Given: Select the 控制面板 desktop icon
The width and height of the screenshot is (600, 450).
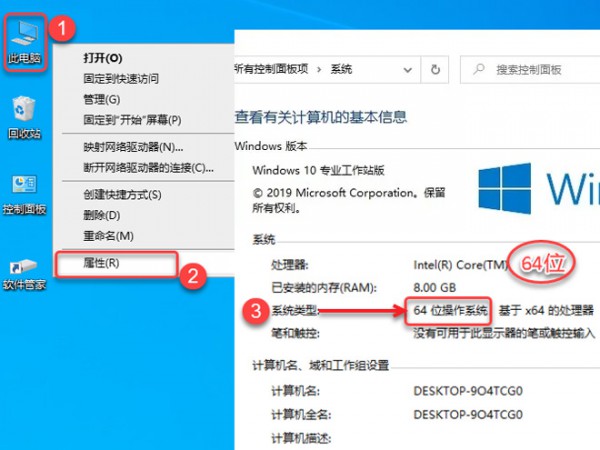Looking at the screenshot, I should (24, 195).
